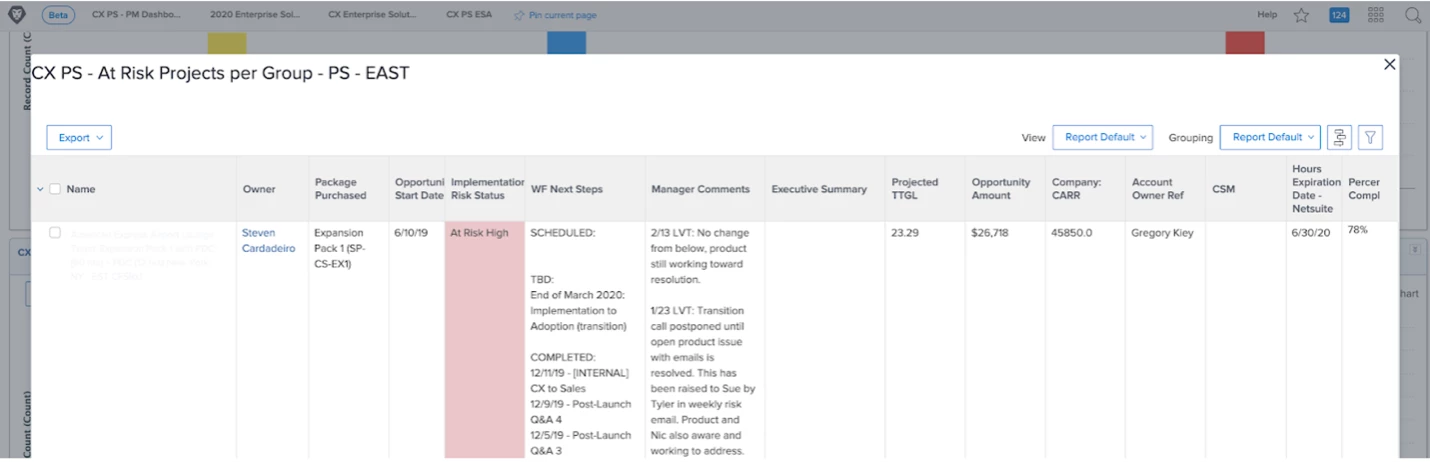Open the Export dropdown
Viewport: 1430px width, 464px height.
pos(79,138)
